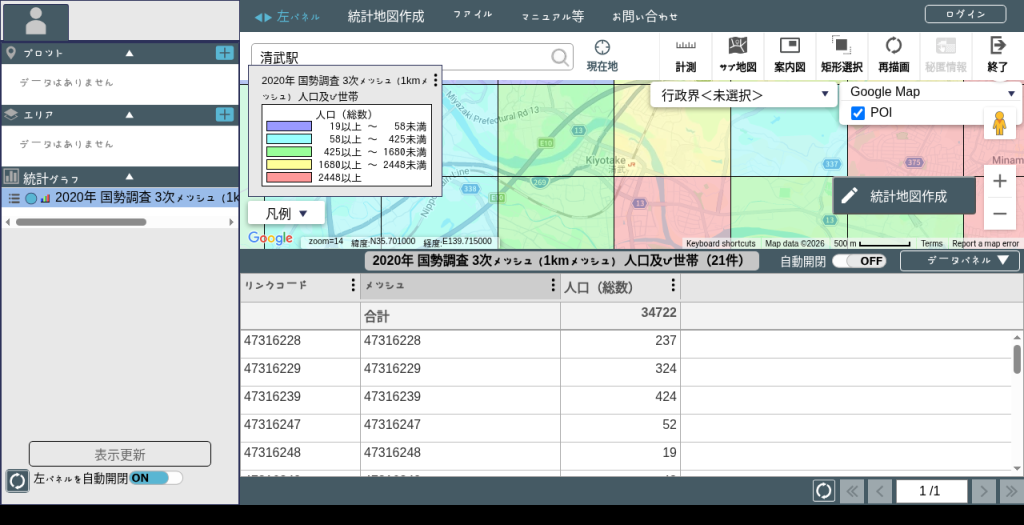Click the Google logo on map

click(270, 238)
